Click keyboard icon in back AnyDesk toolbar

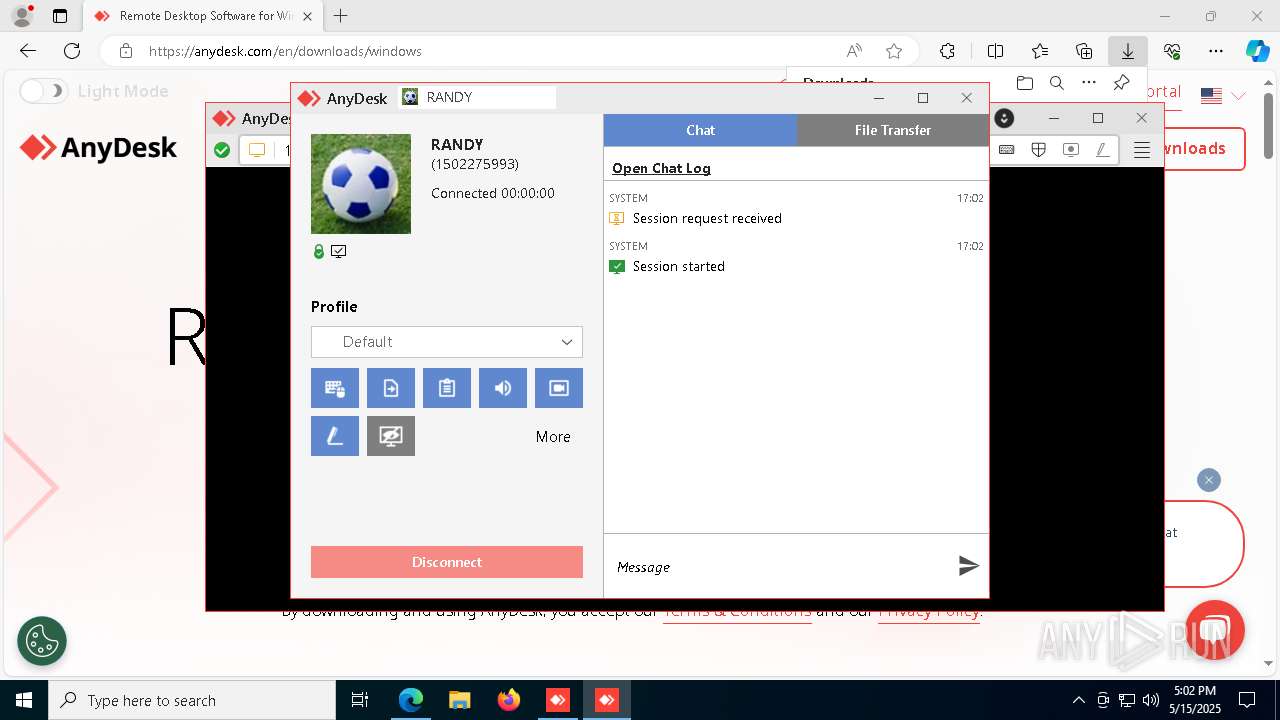1007,150
